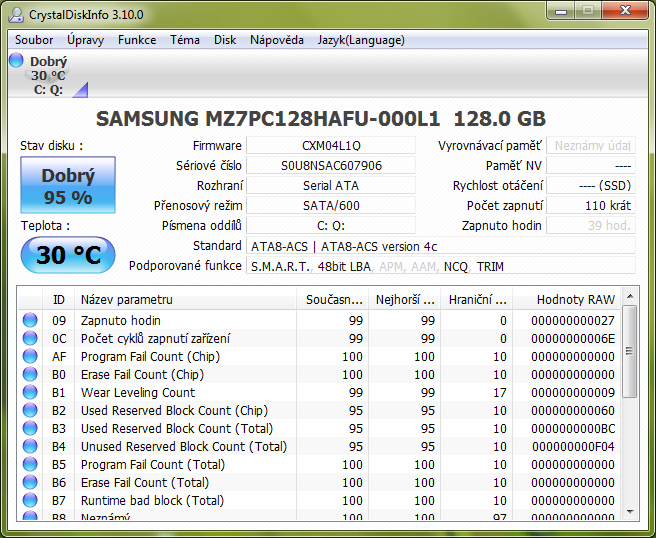Click the Dobrý 95 % health status button
Screen dimensions: 656x538
(x=68, y=187)
